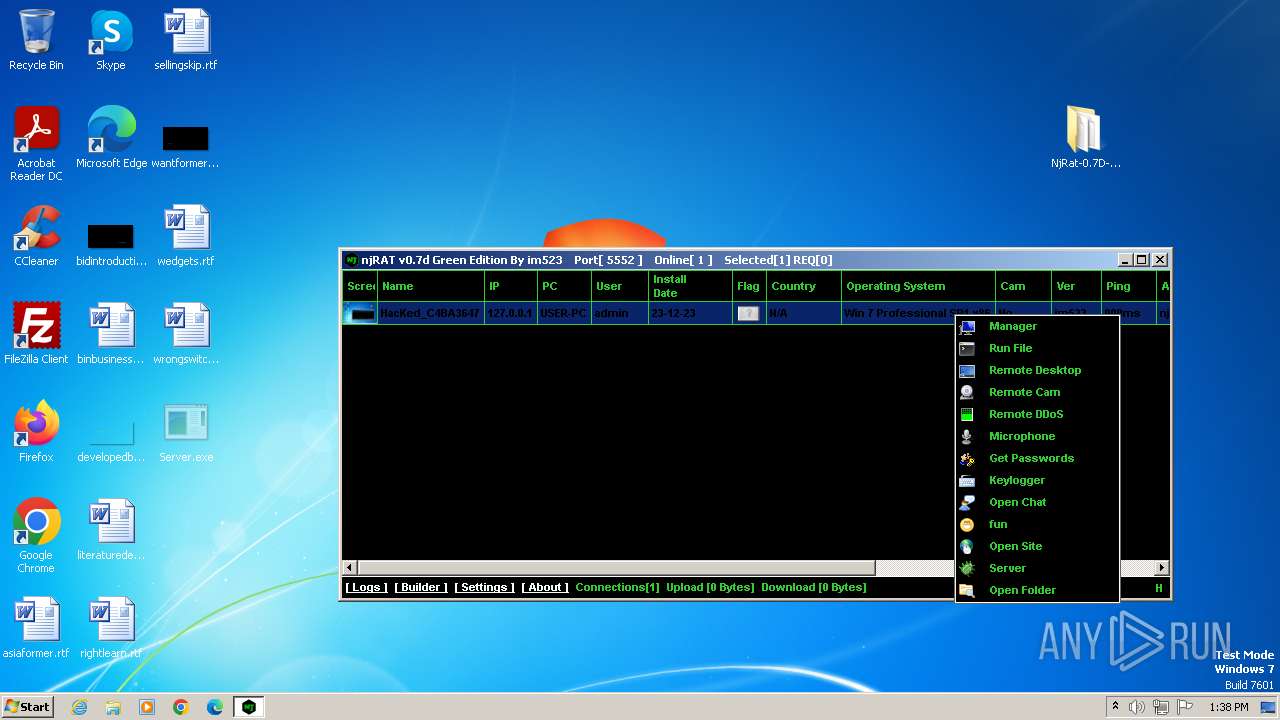The height and width of the screenshot is (720, 1280).
Task: Open the Settings link
Action: point(484,587)
